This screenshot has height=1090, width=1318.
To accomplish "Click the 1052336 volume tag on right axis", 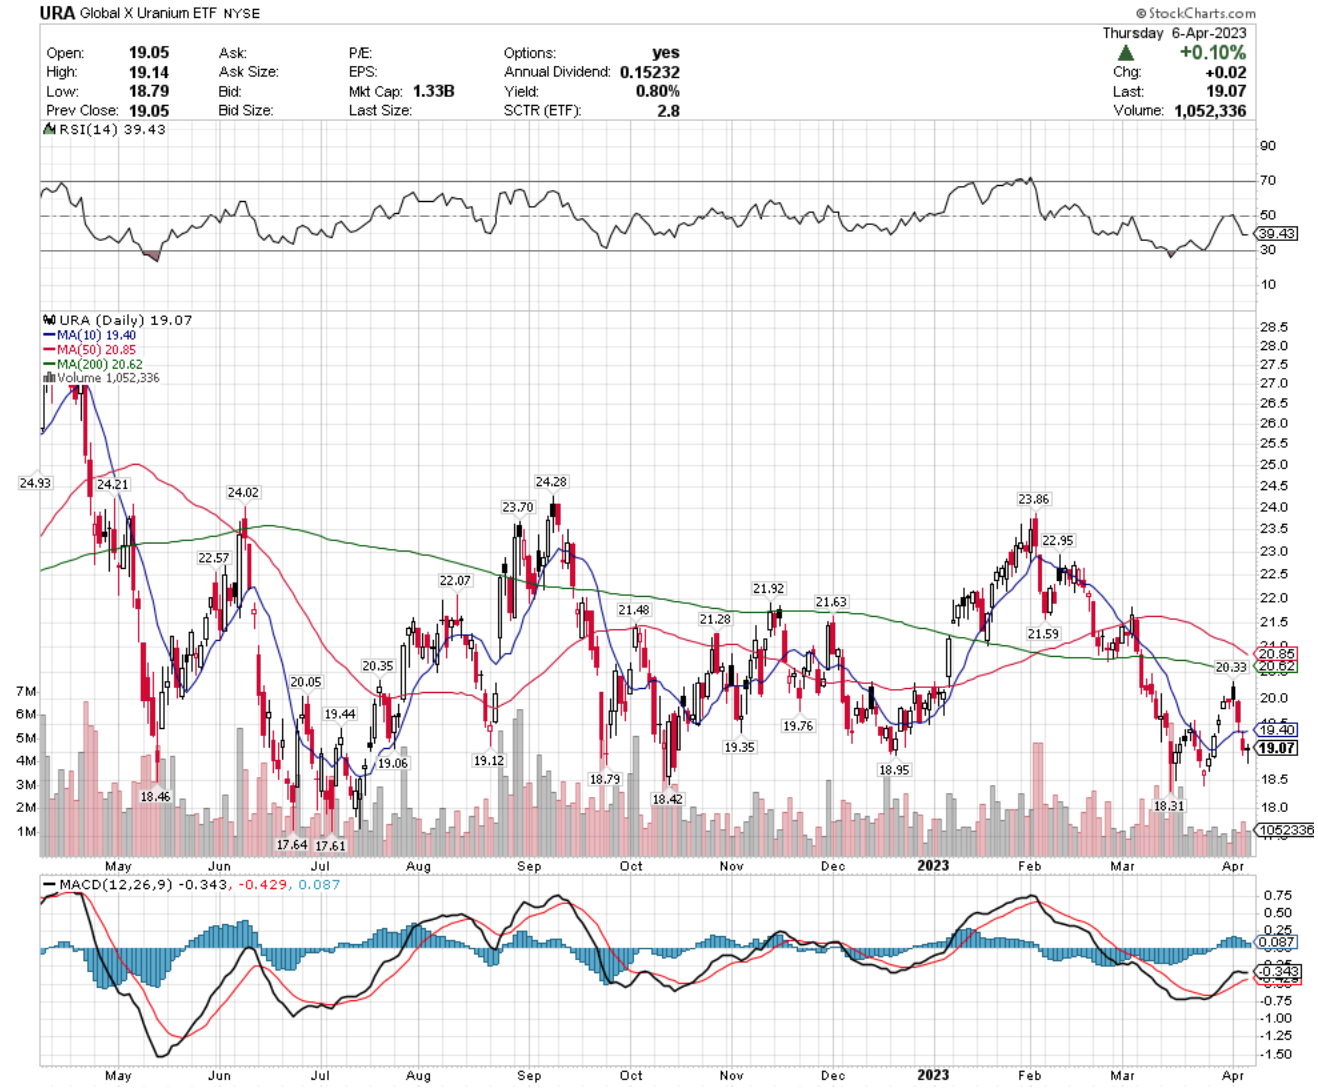I will (1286, 830).
